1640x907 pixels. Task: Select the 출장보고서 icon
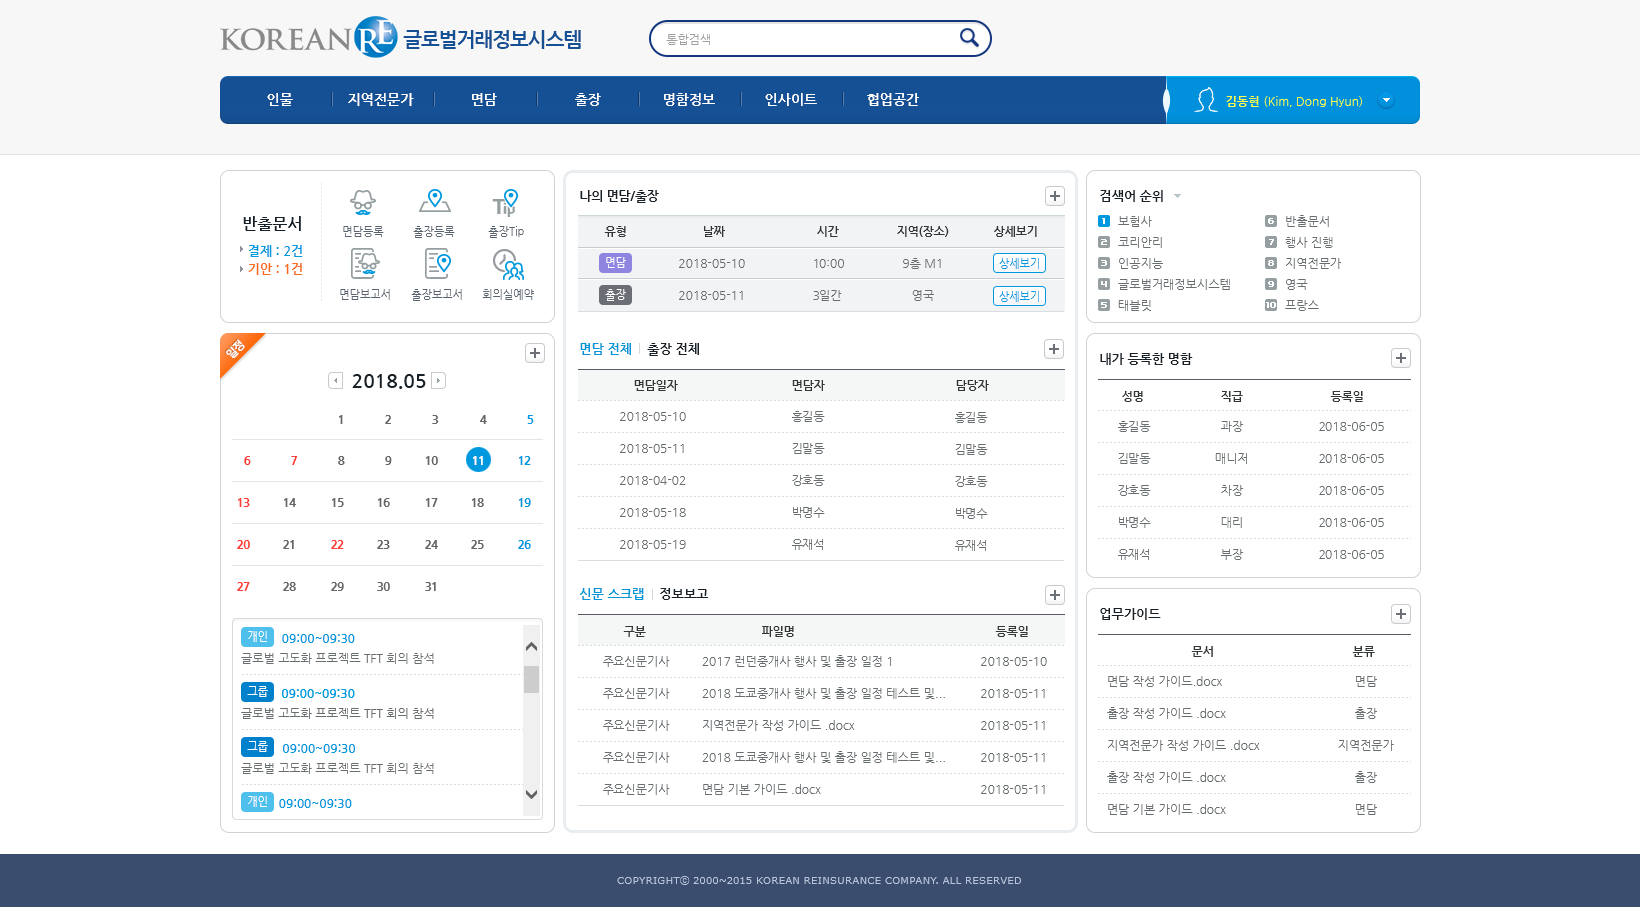pos(436,265)
